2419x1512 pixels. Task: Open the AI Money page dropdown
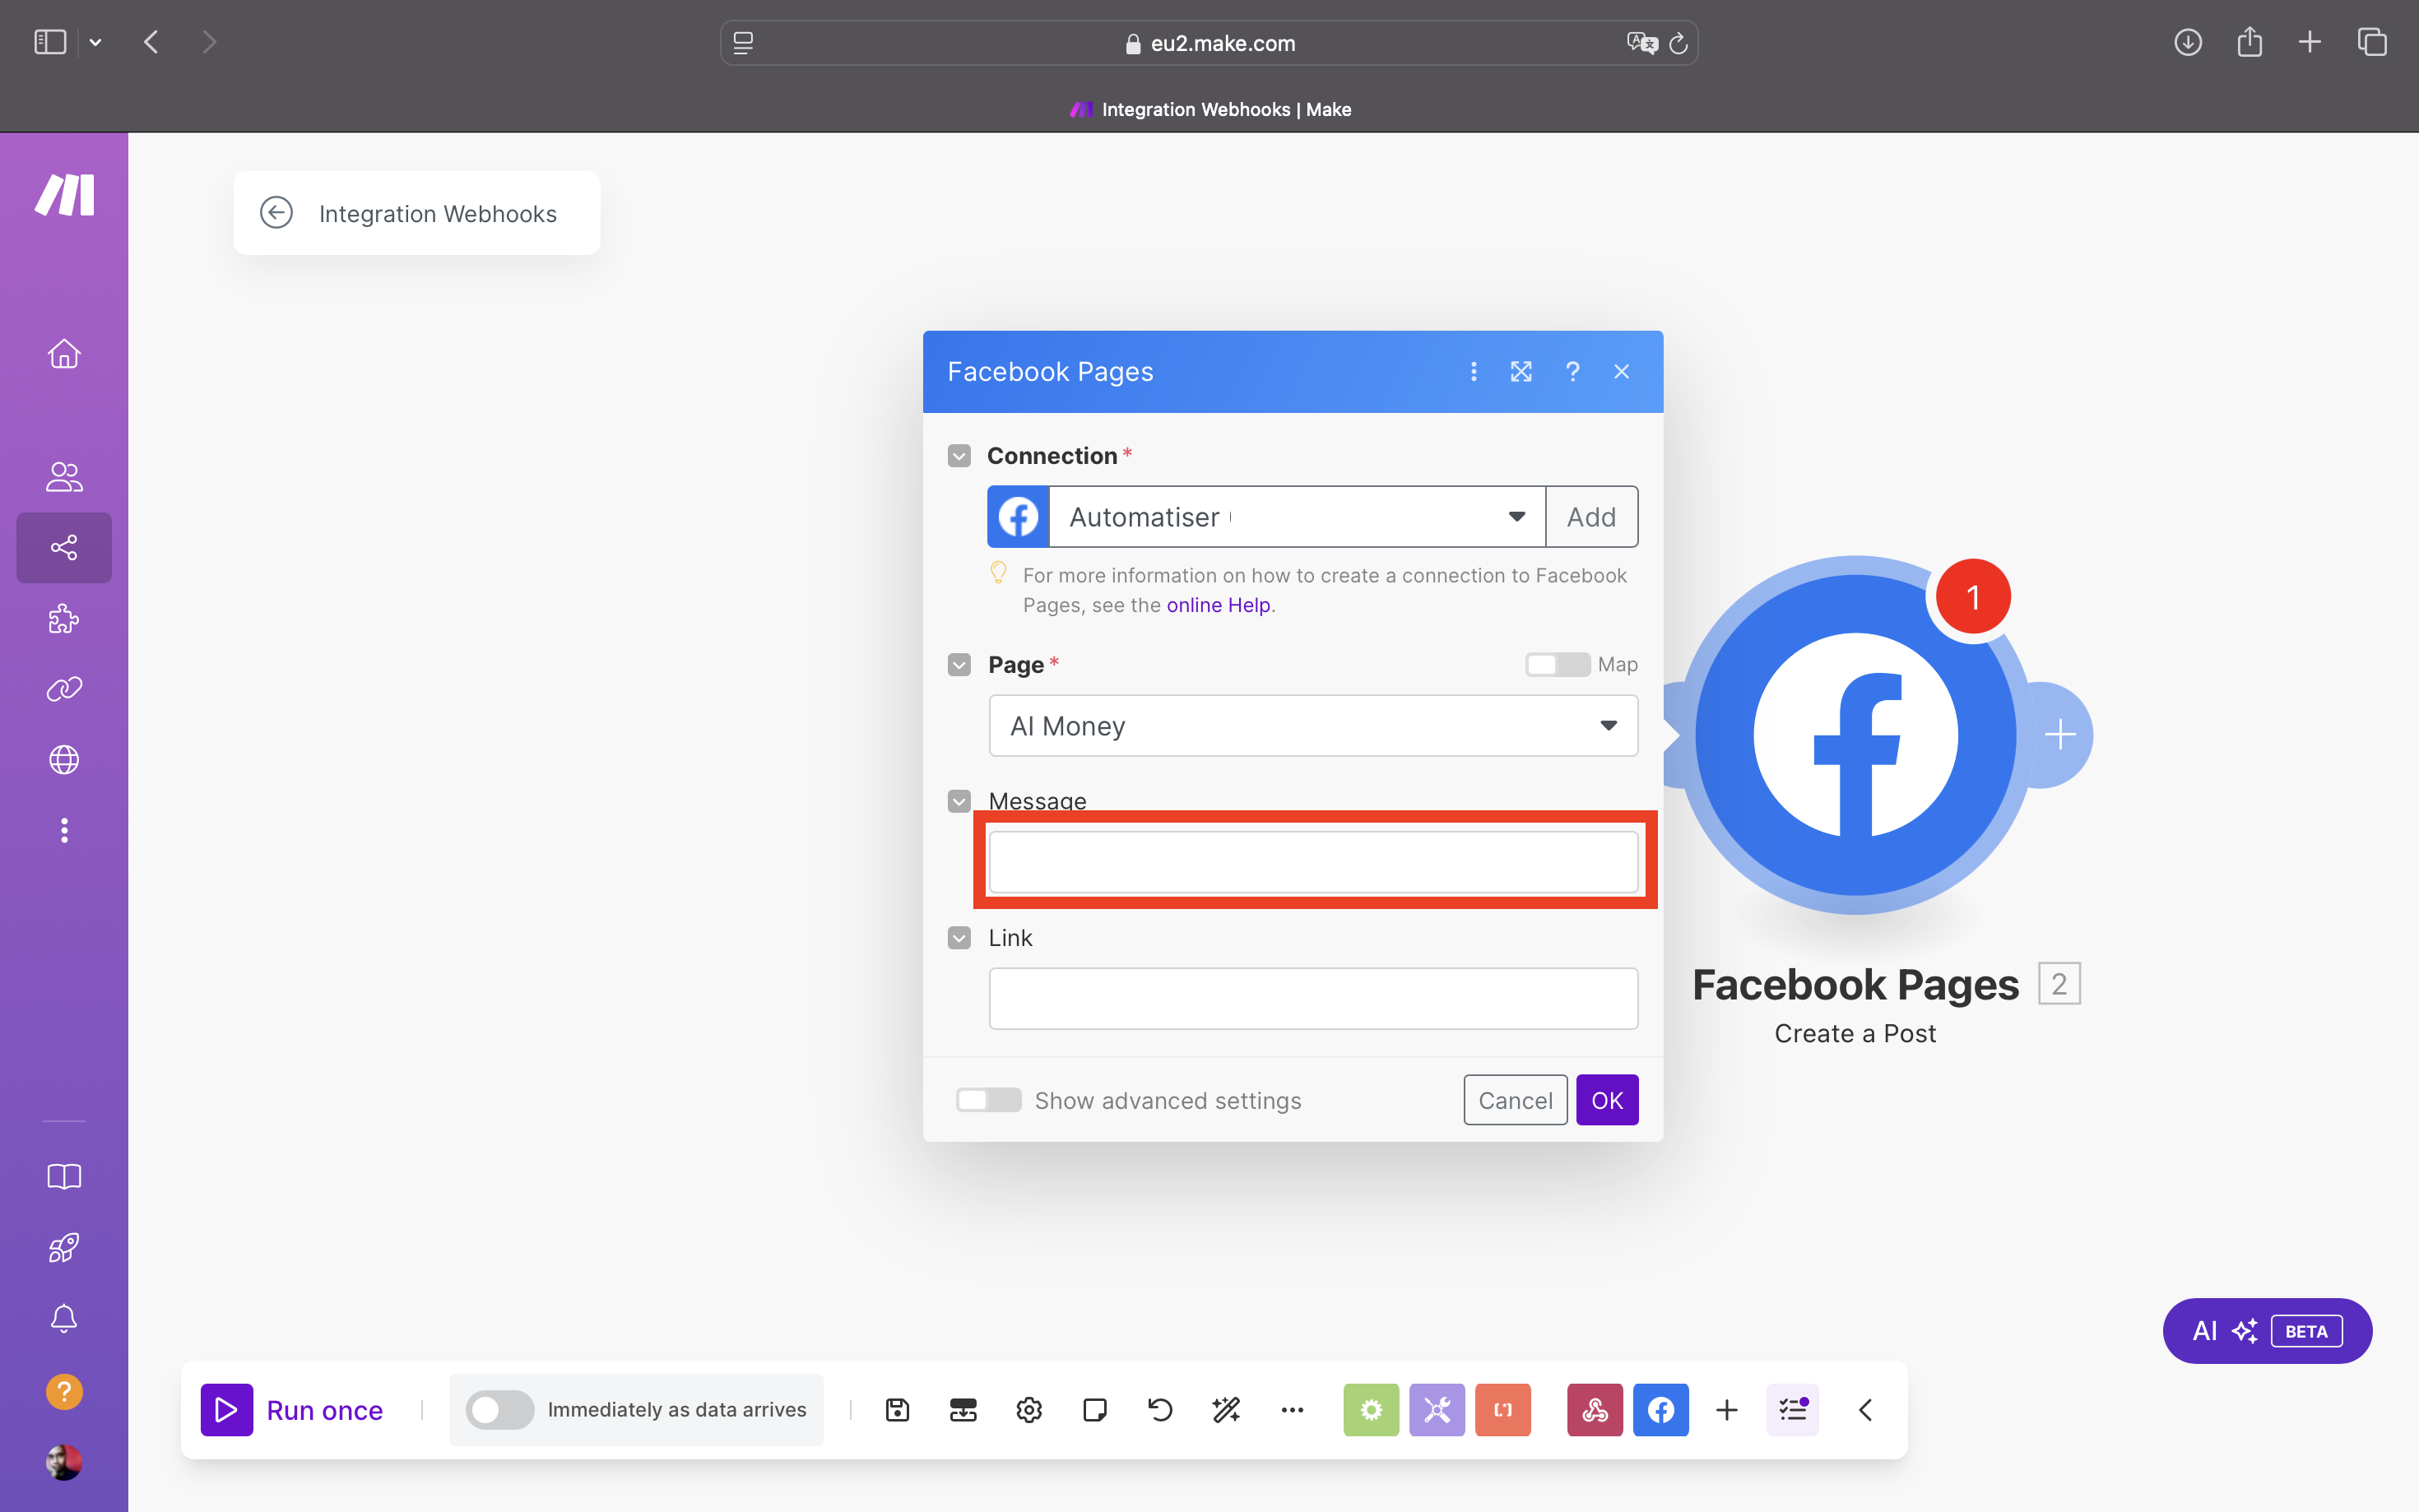[1313, 726]
